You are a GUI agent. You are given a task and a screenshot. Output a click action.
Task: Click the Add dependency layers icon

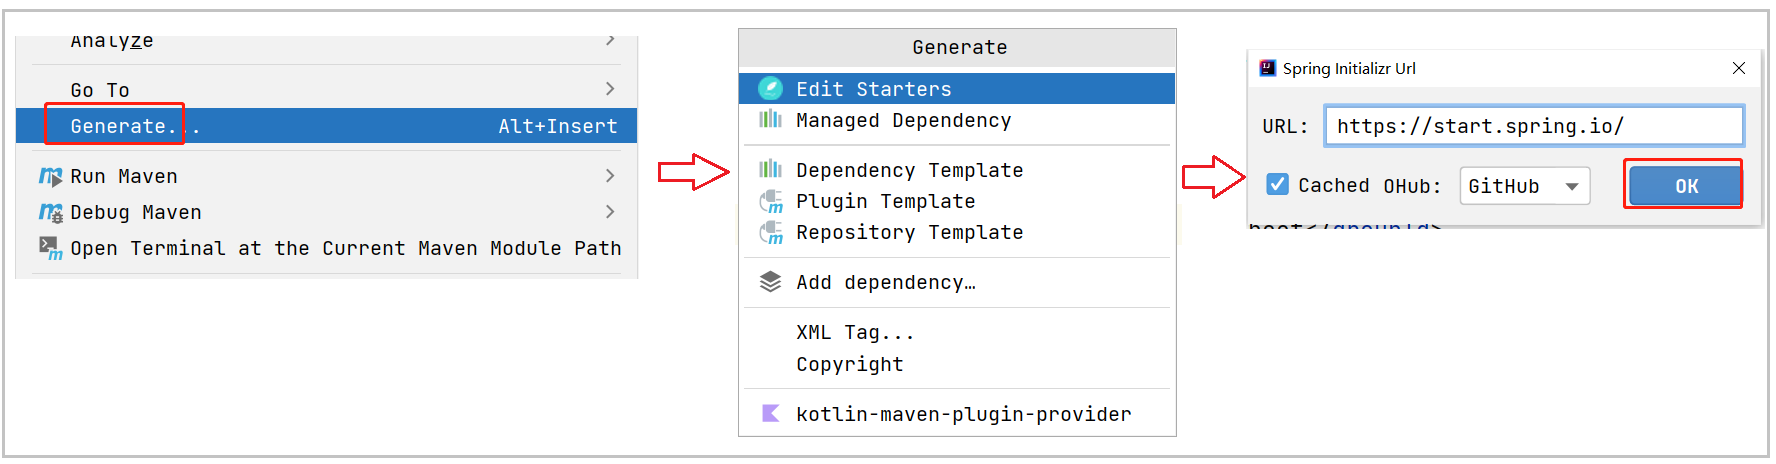coord(770,282)
